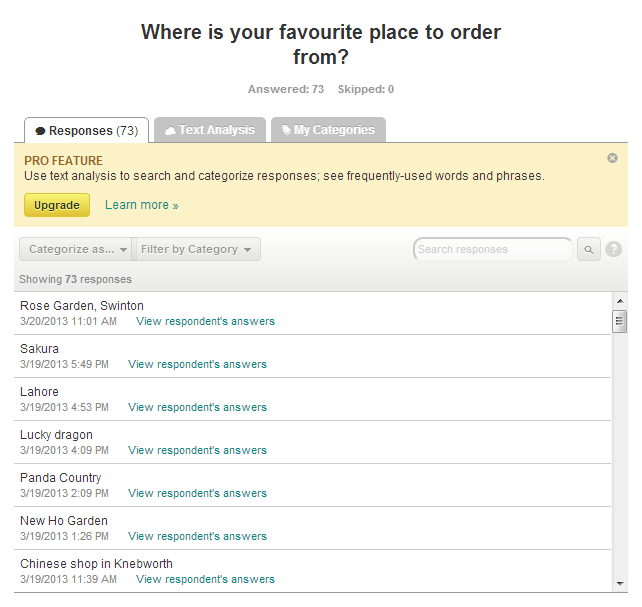This screenshot has width=642, height=607.
Task: Follow the Learn more link
Action: [142, 205]
